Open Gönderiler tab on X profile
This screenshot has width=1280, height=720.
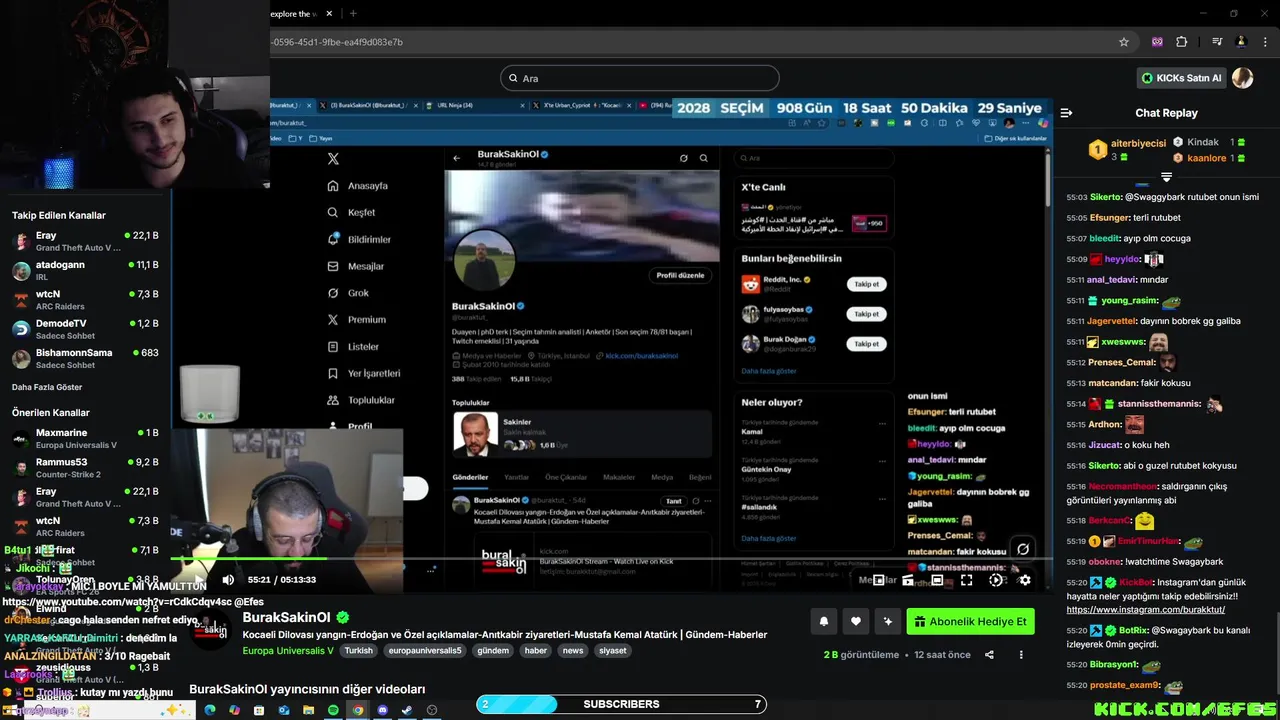(470, 477)
